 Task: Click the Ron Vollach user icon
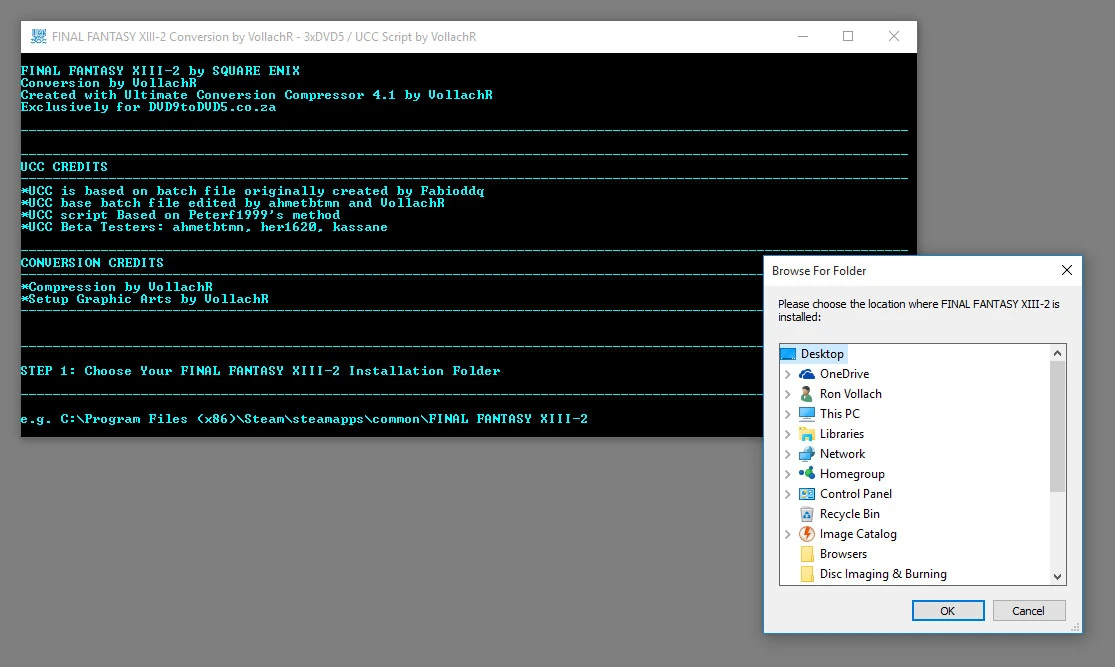pos(806,394)
